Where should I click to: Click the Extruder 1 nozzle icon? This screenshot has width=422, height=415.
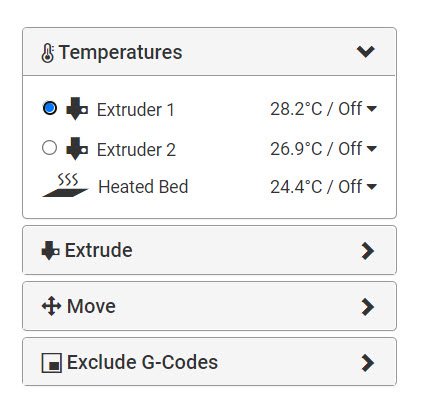tap(77, 109)
